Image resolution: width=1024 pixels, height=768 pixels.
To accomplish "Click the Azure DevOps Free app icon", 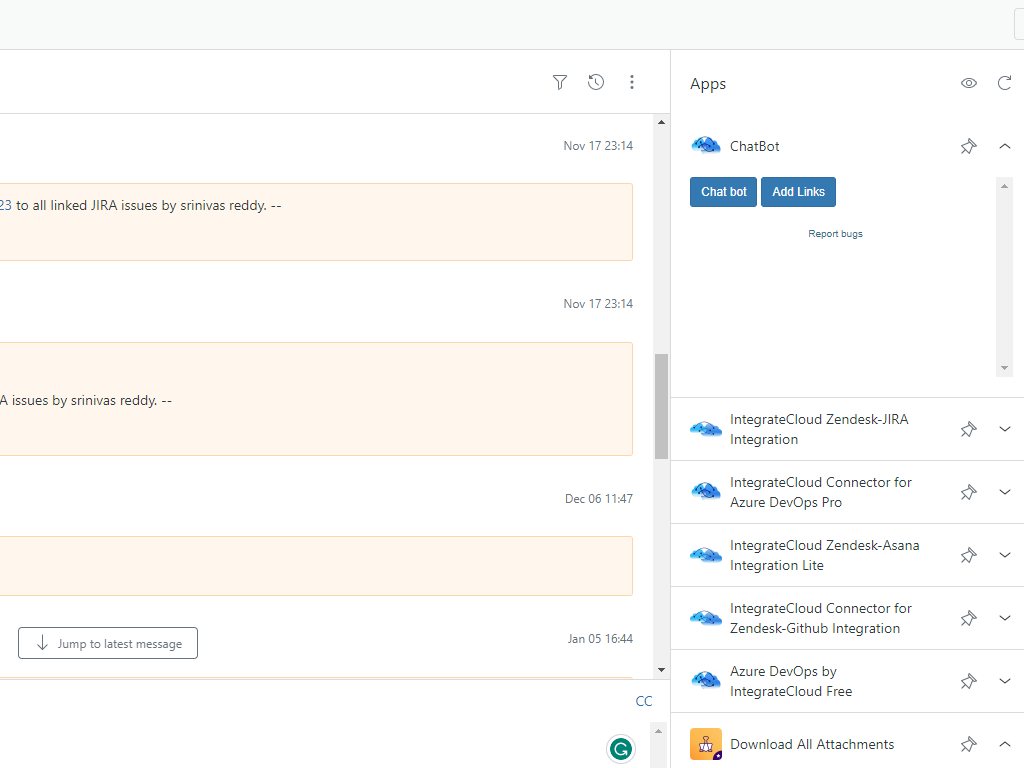I will point(706,681).
